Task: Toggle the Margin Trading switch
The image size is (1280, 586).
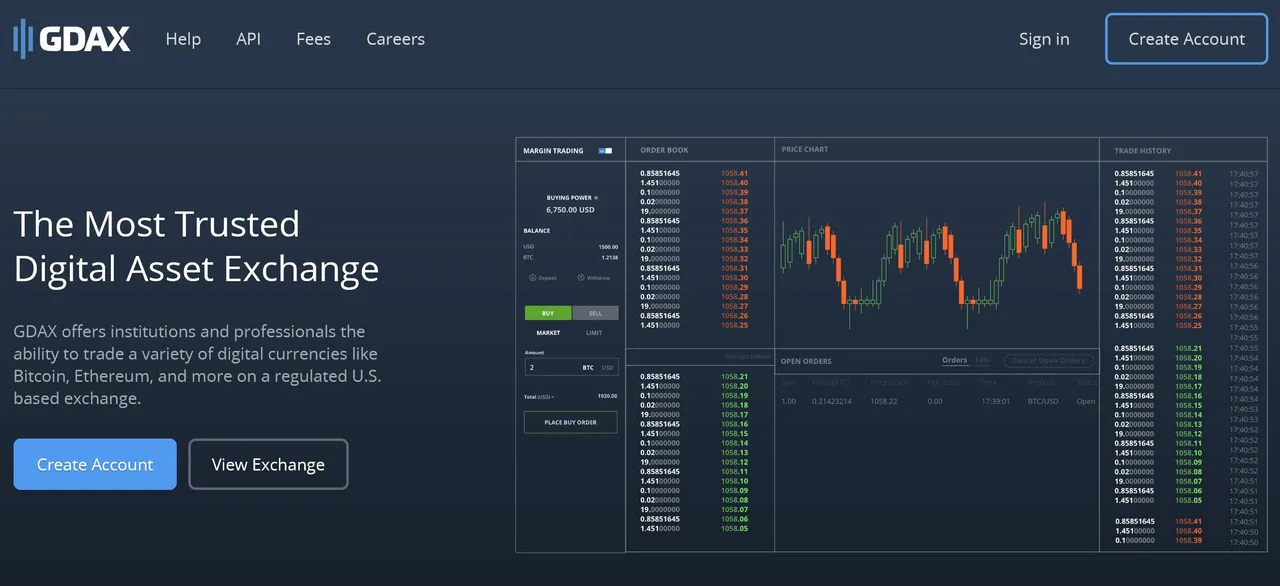Action: click(605, 151)
